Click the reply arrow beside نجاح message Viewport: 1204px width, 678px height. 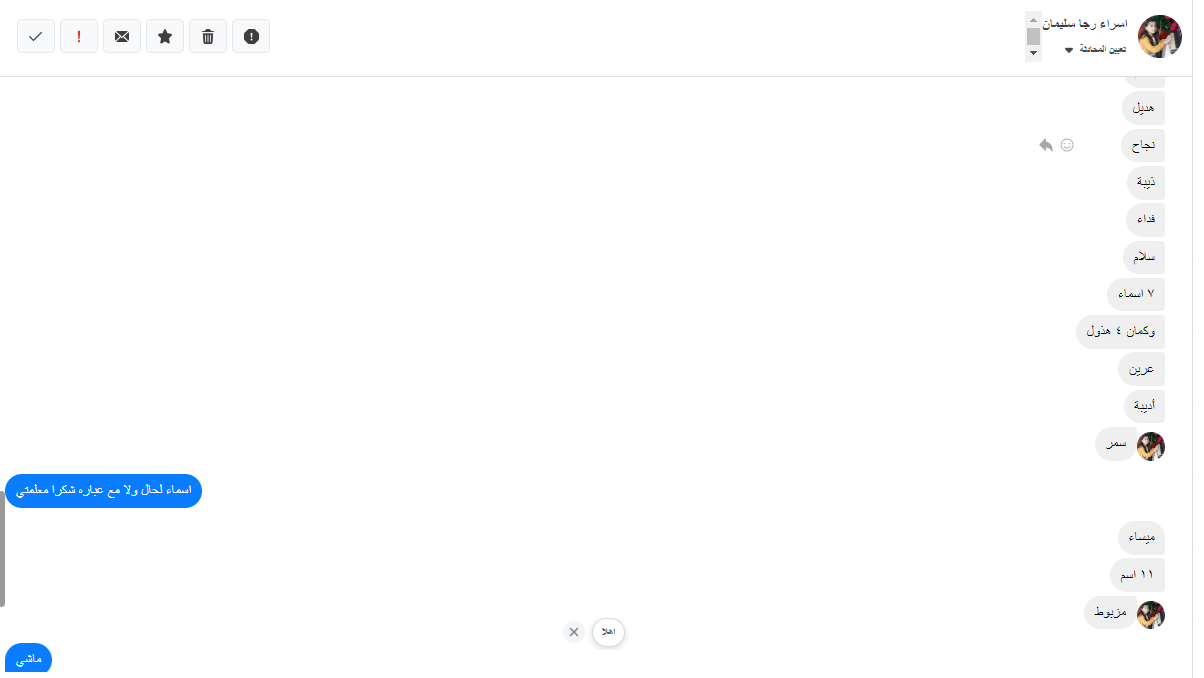point(1046,145)
